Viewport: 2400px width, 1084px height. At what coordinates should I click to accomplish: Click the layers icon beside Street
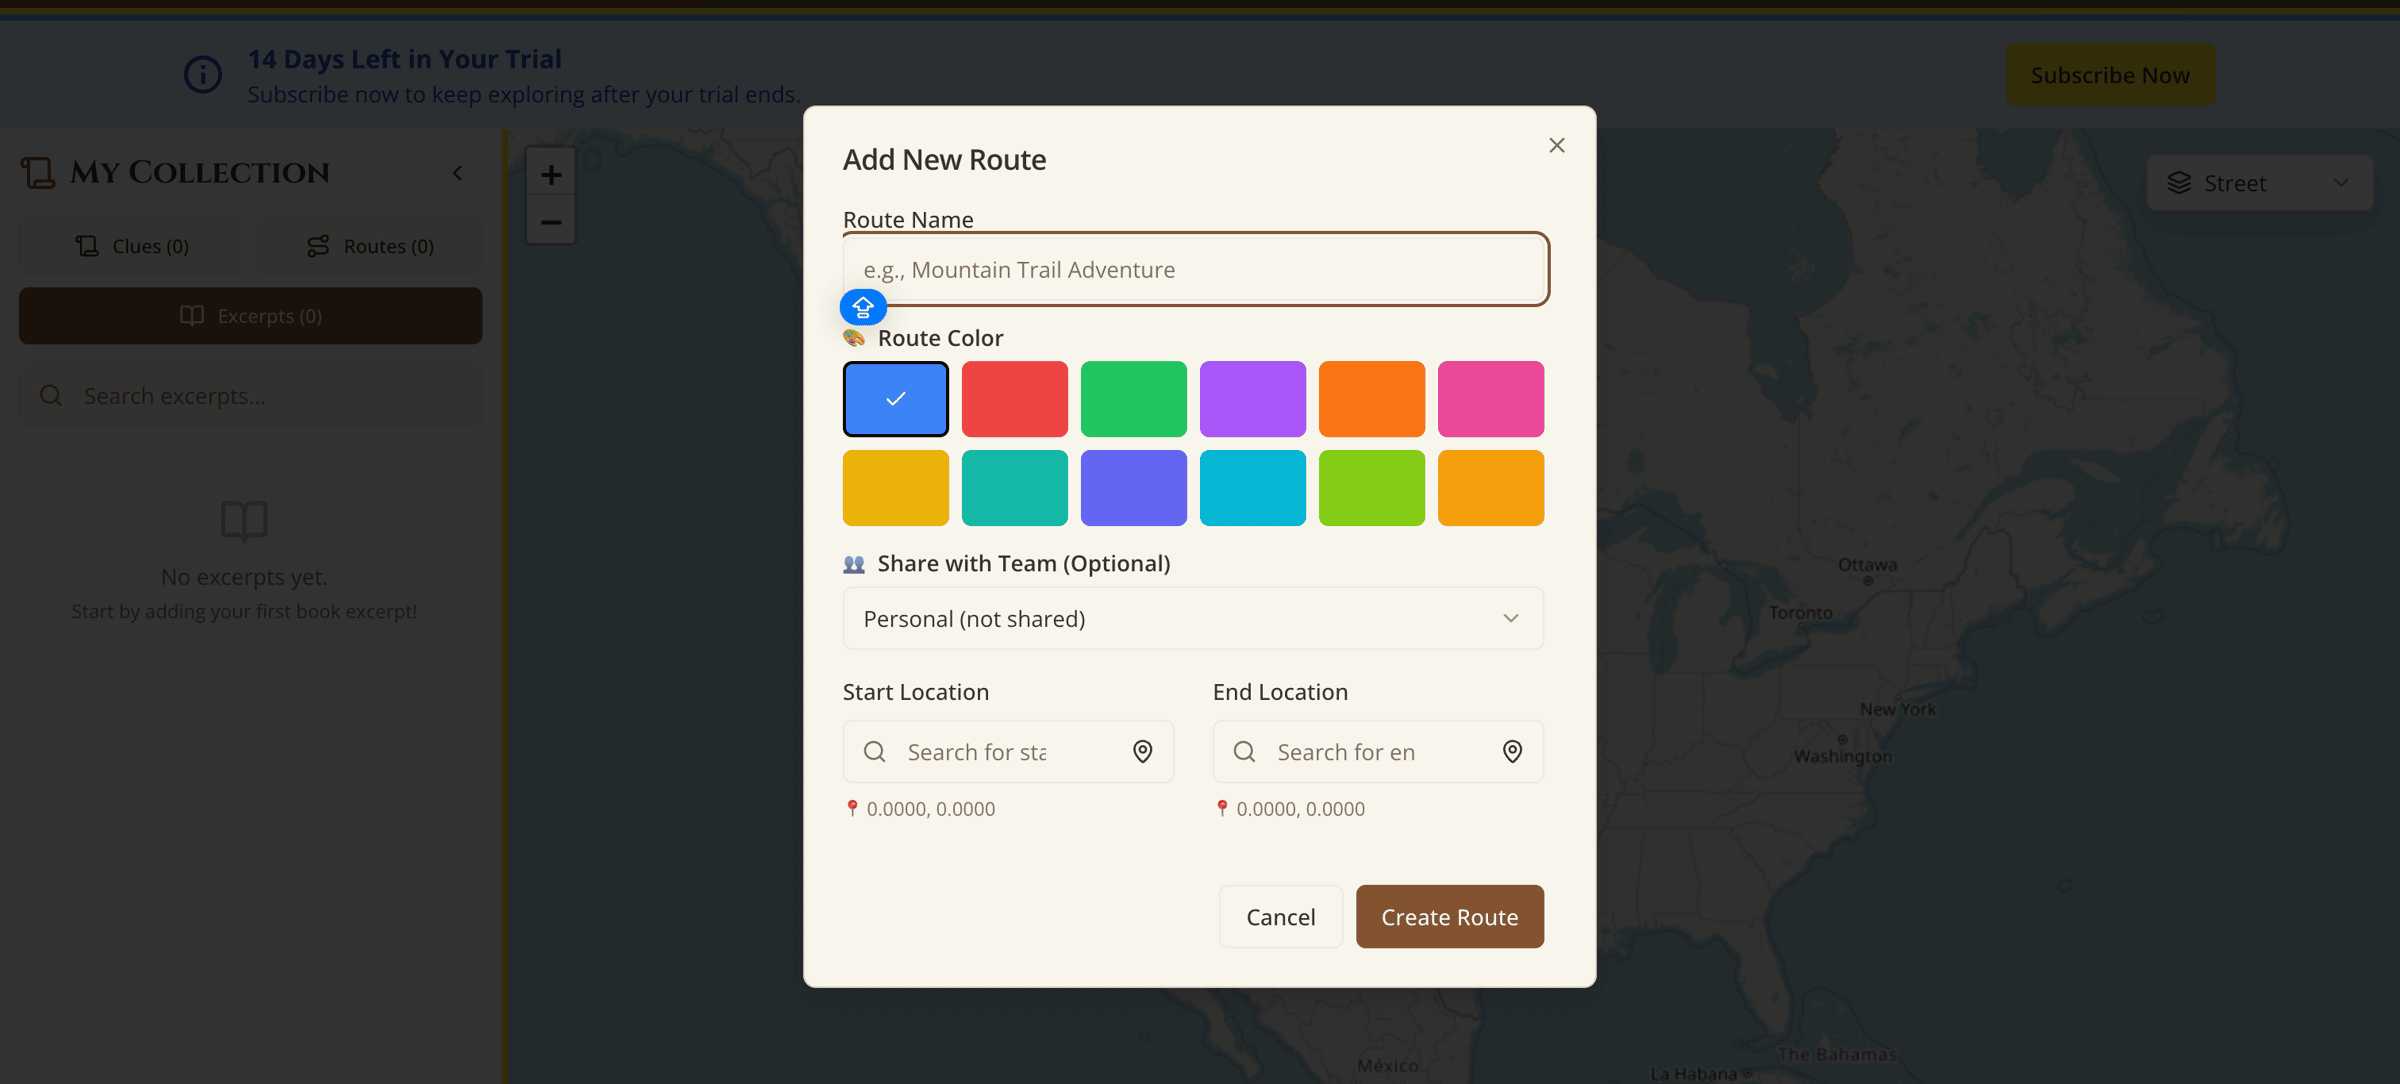[x=2179, y=183]
